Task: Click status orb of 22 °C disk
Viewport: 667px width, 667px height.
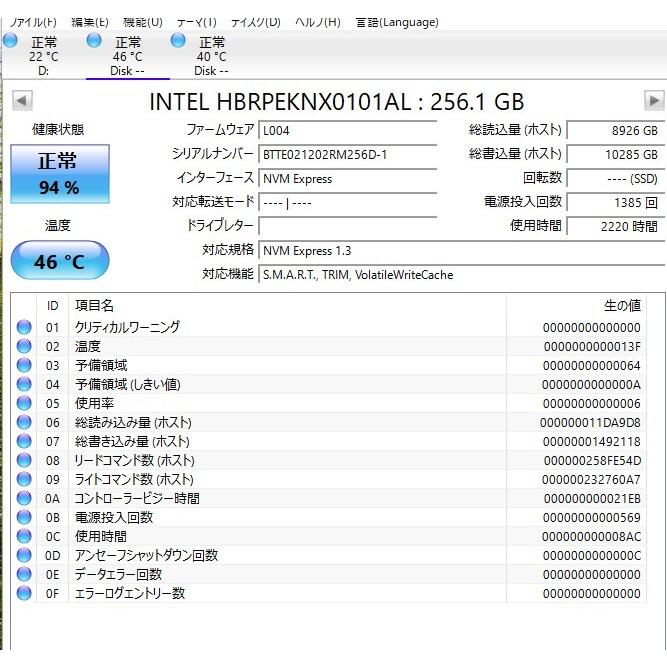Action: pos(10,41)
